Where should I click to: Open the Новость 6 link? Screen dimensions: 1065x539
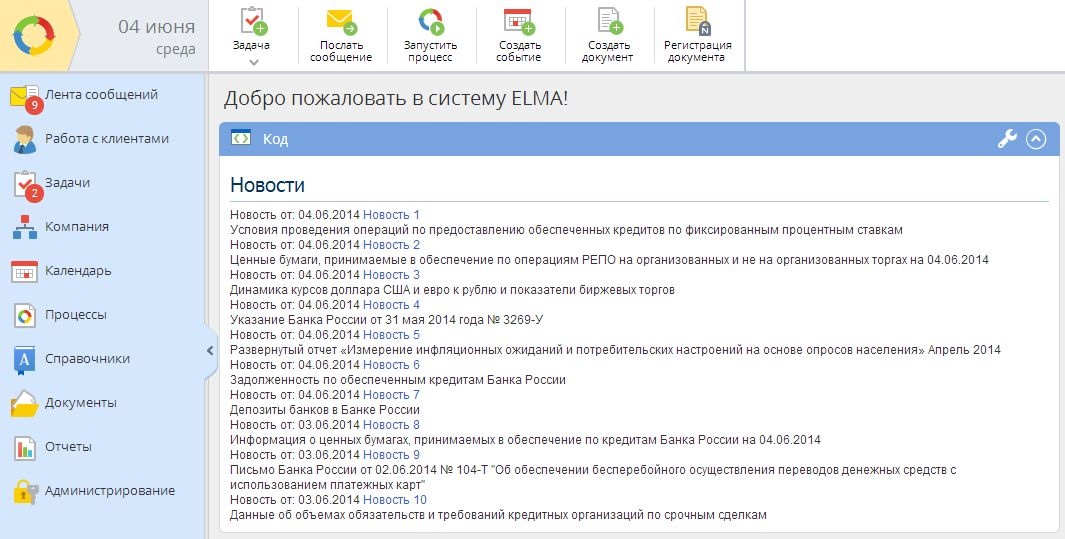tap(391, 365)
